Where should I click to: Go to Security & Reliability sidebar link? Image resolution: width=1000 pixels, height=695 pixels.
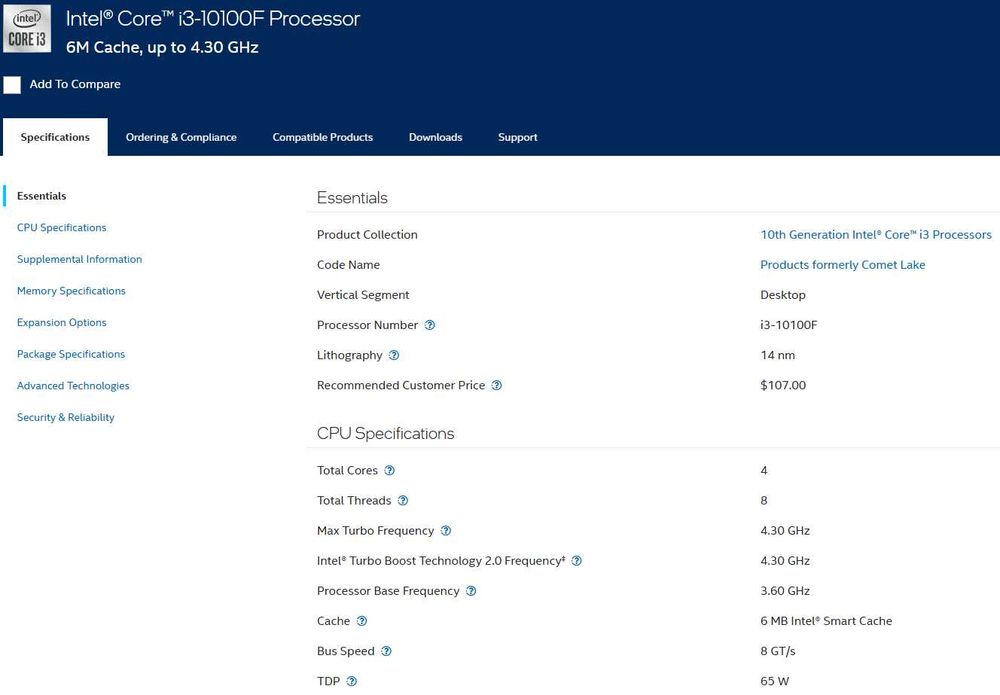point(66,417)
